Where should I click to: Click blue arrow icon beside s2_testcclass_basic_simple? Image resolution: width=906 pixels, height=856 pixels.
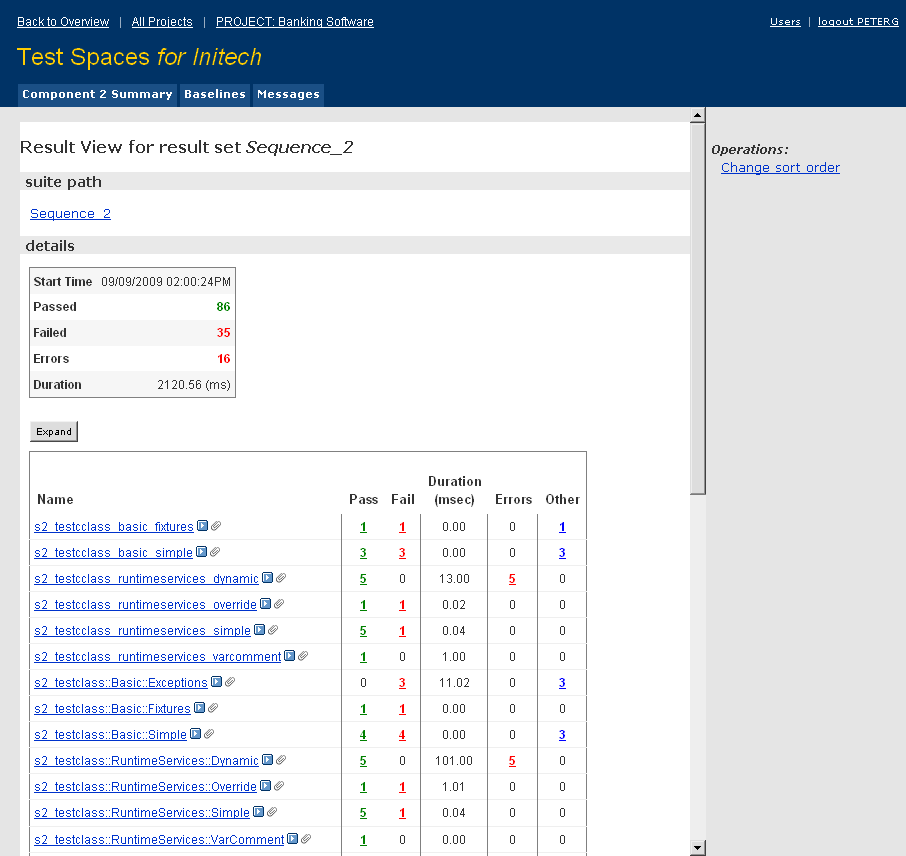coord(201,552)
